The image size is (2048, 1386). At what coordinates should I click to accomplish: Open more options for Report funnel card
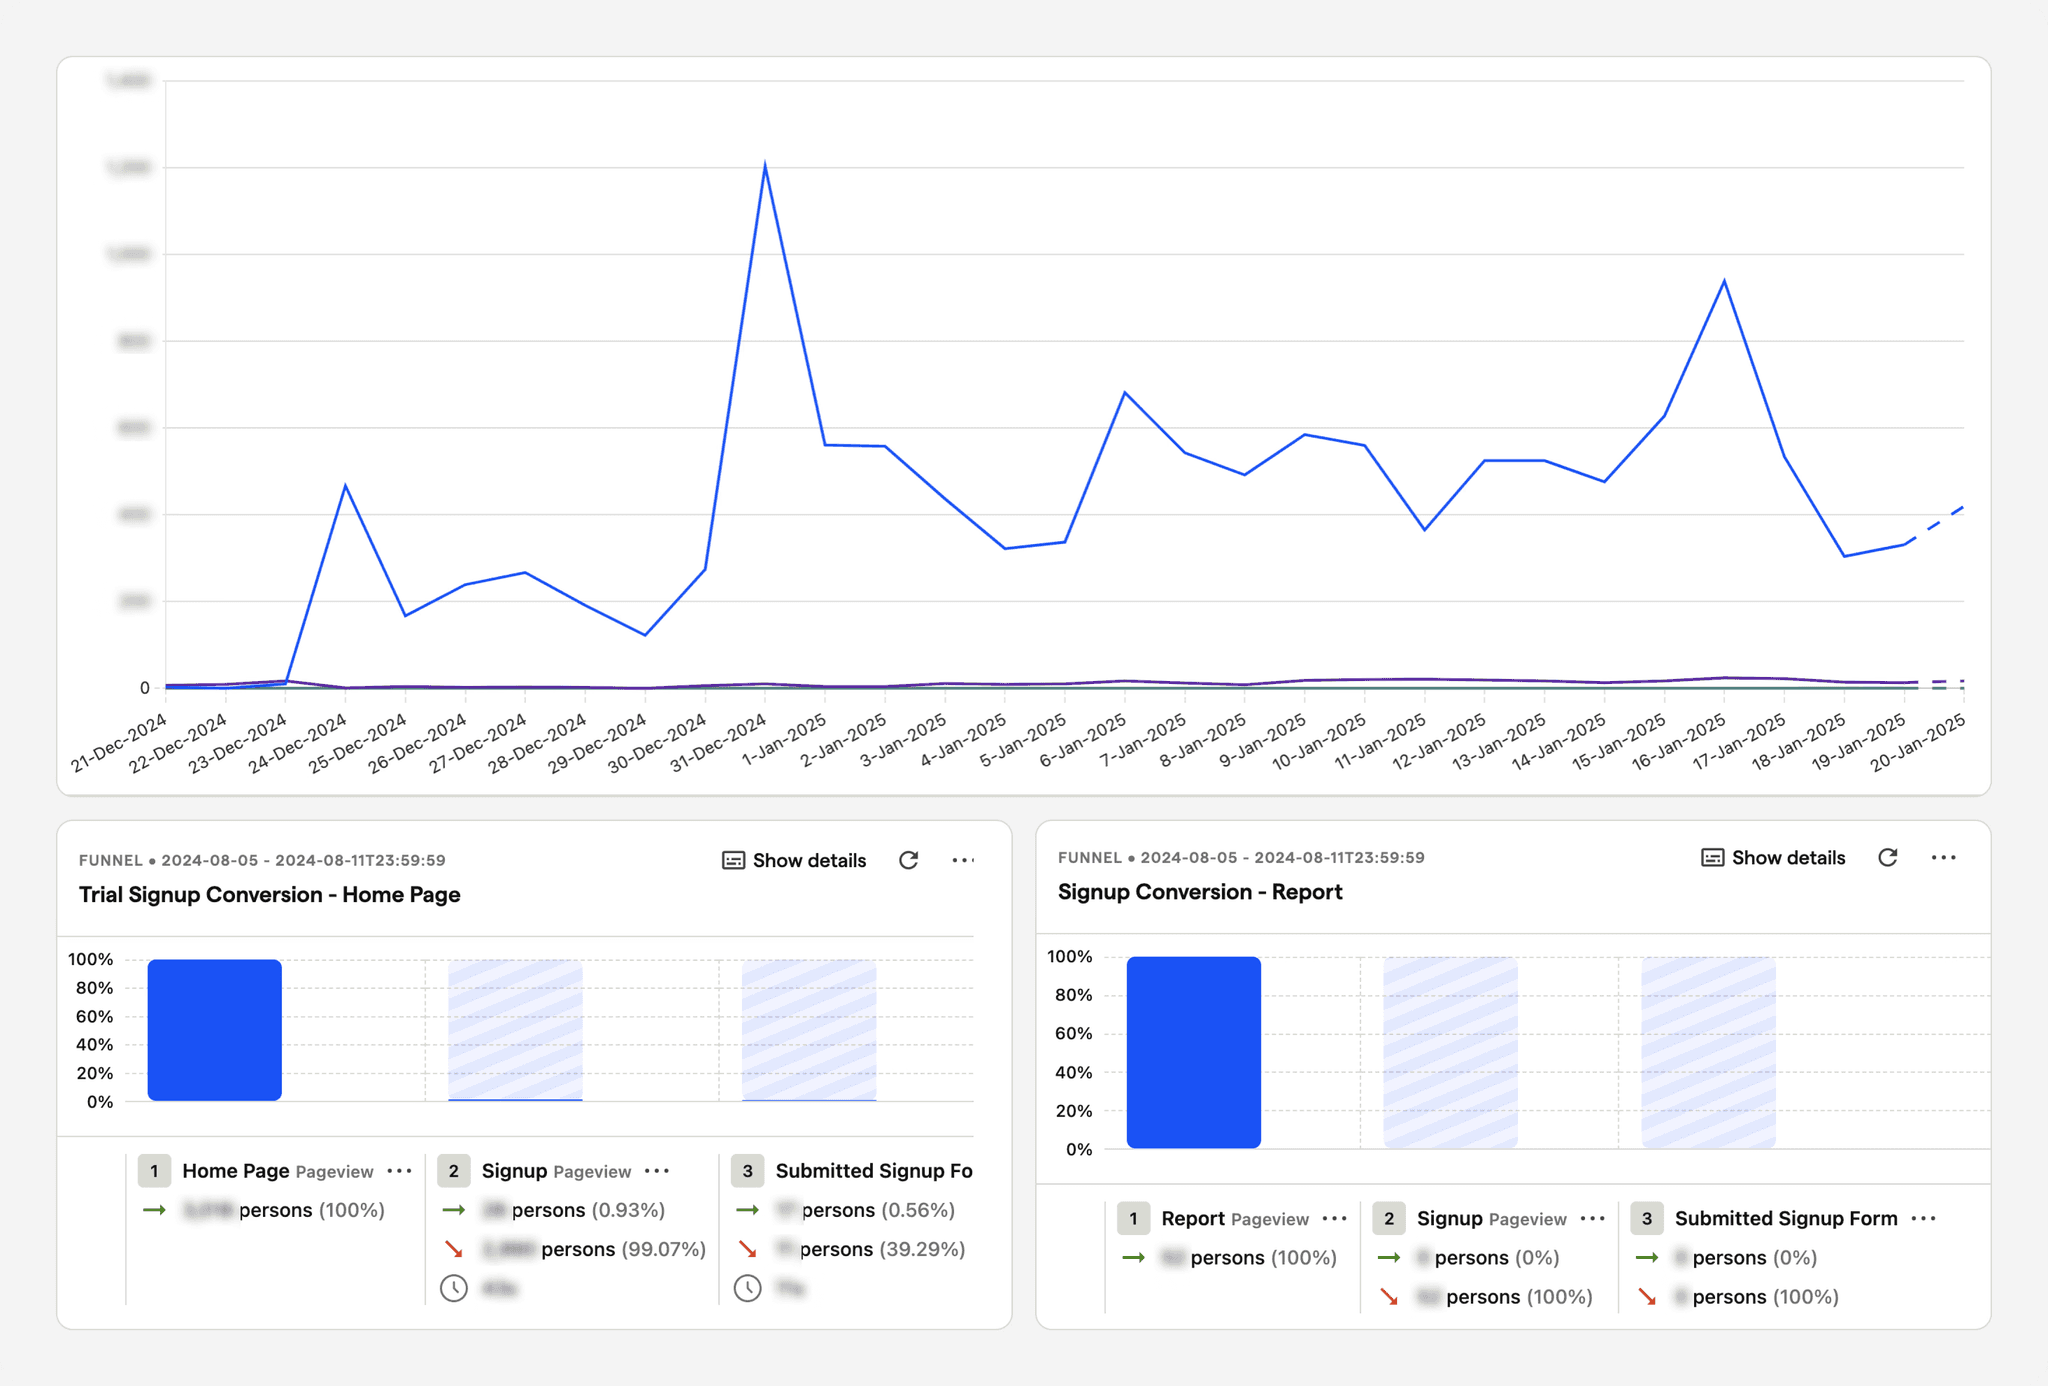[1943, 857]
